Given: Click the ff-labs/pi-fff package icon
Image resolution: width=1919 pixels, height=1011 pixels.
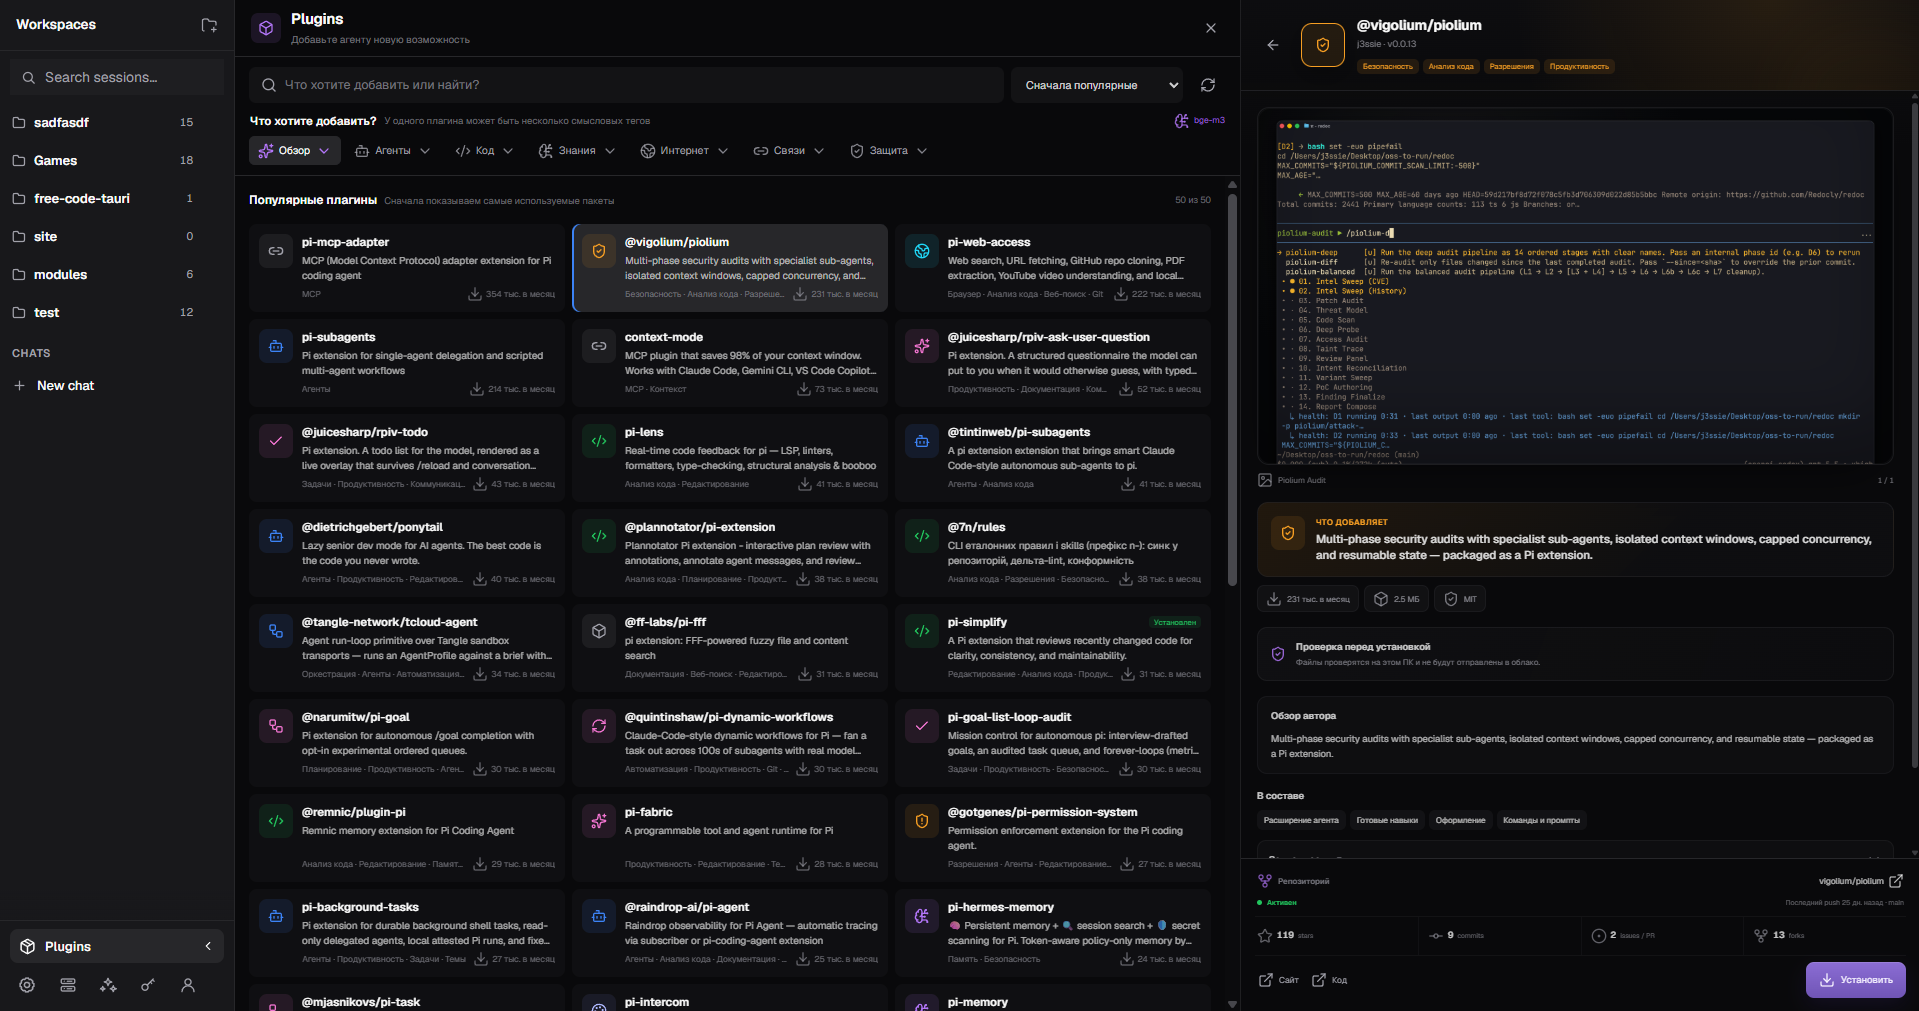Looking at the screenshot, I should [x=599, y=631].
